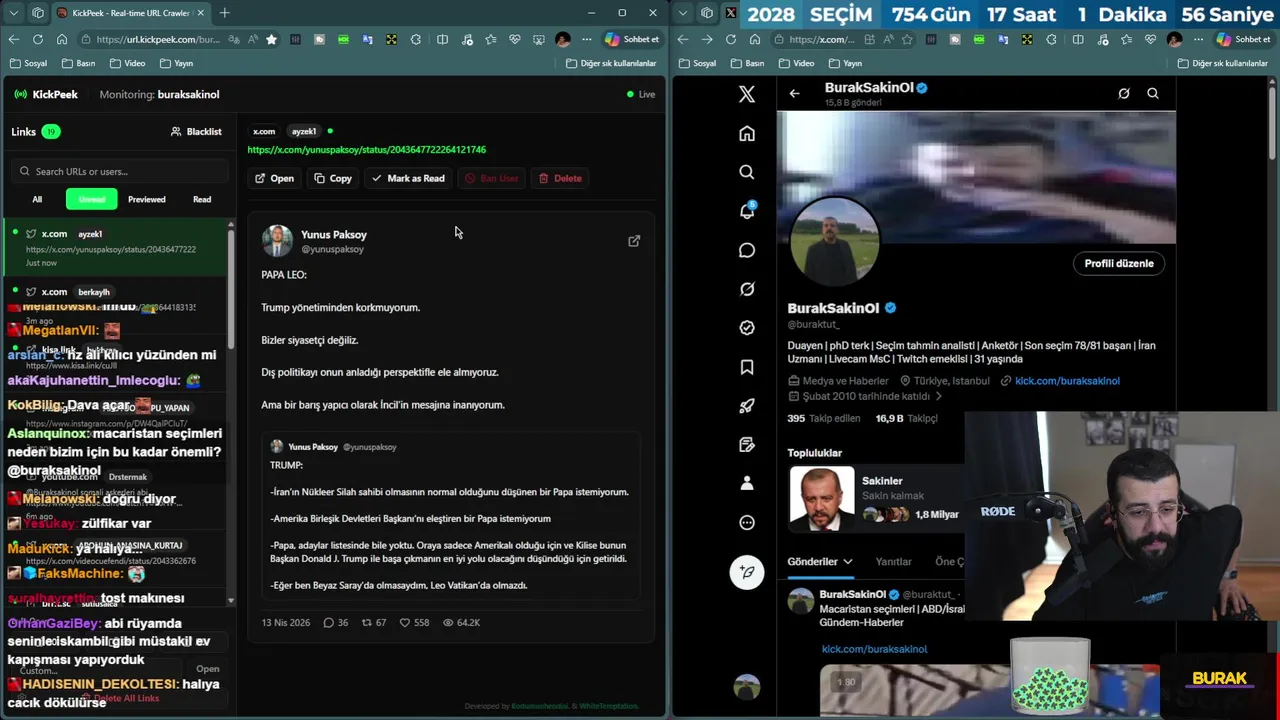Open X search icon in sidebar

coord(747,172)
